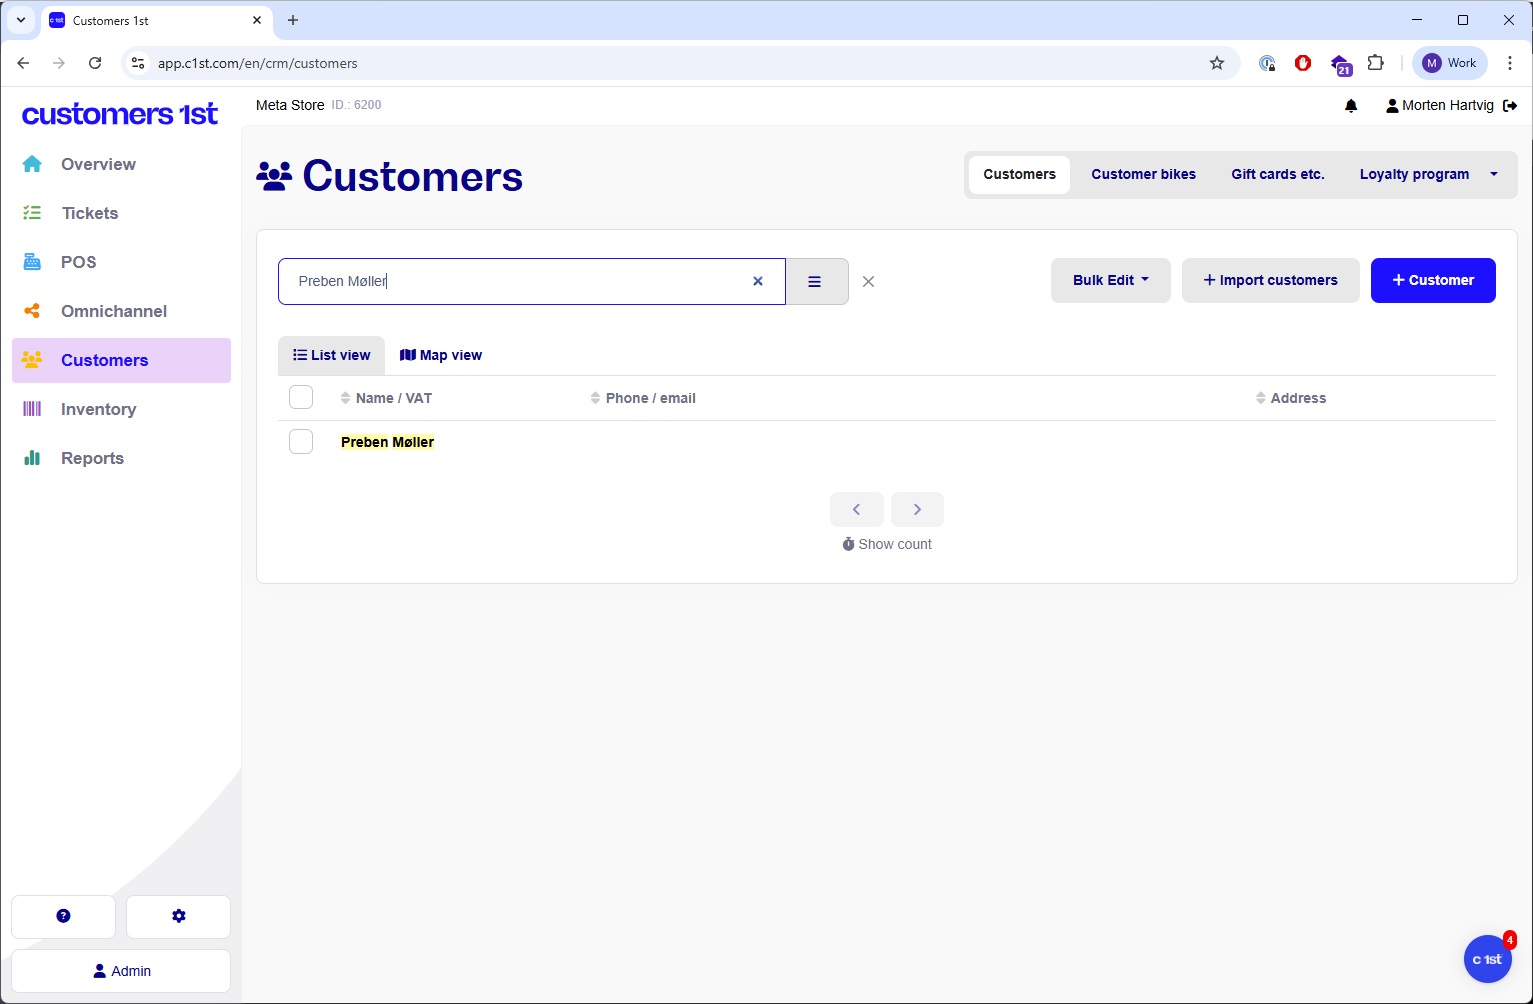Viewport: 1533px width, 1004px height.
Task: Open settings gear button in sidebar
Action: pos(178,916)
